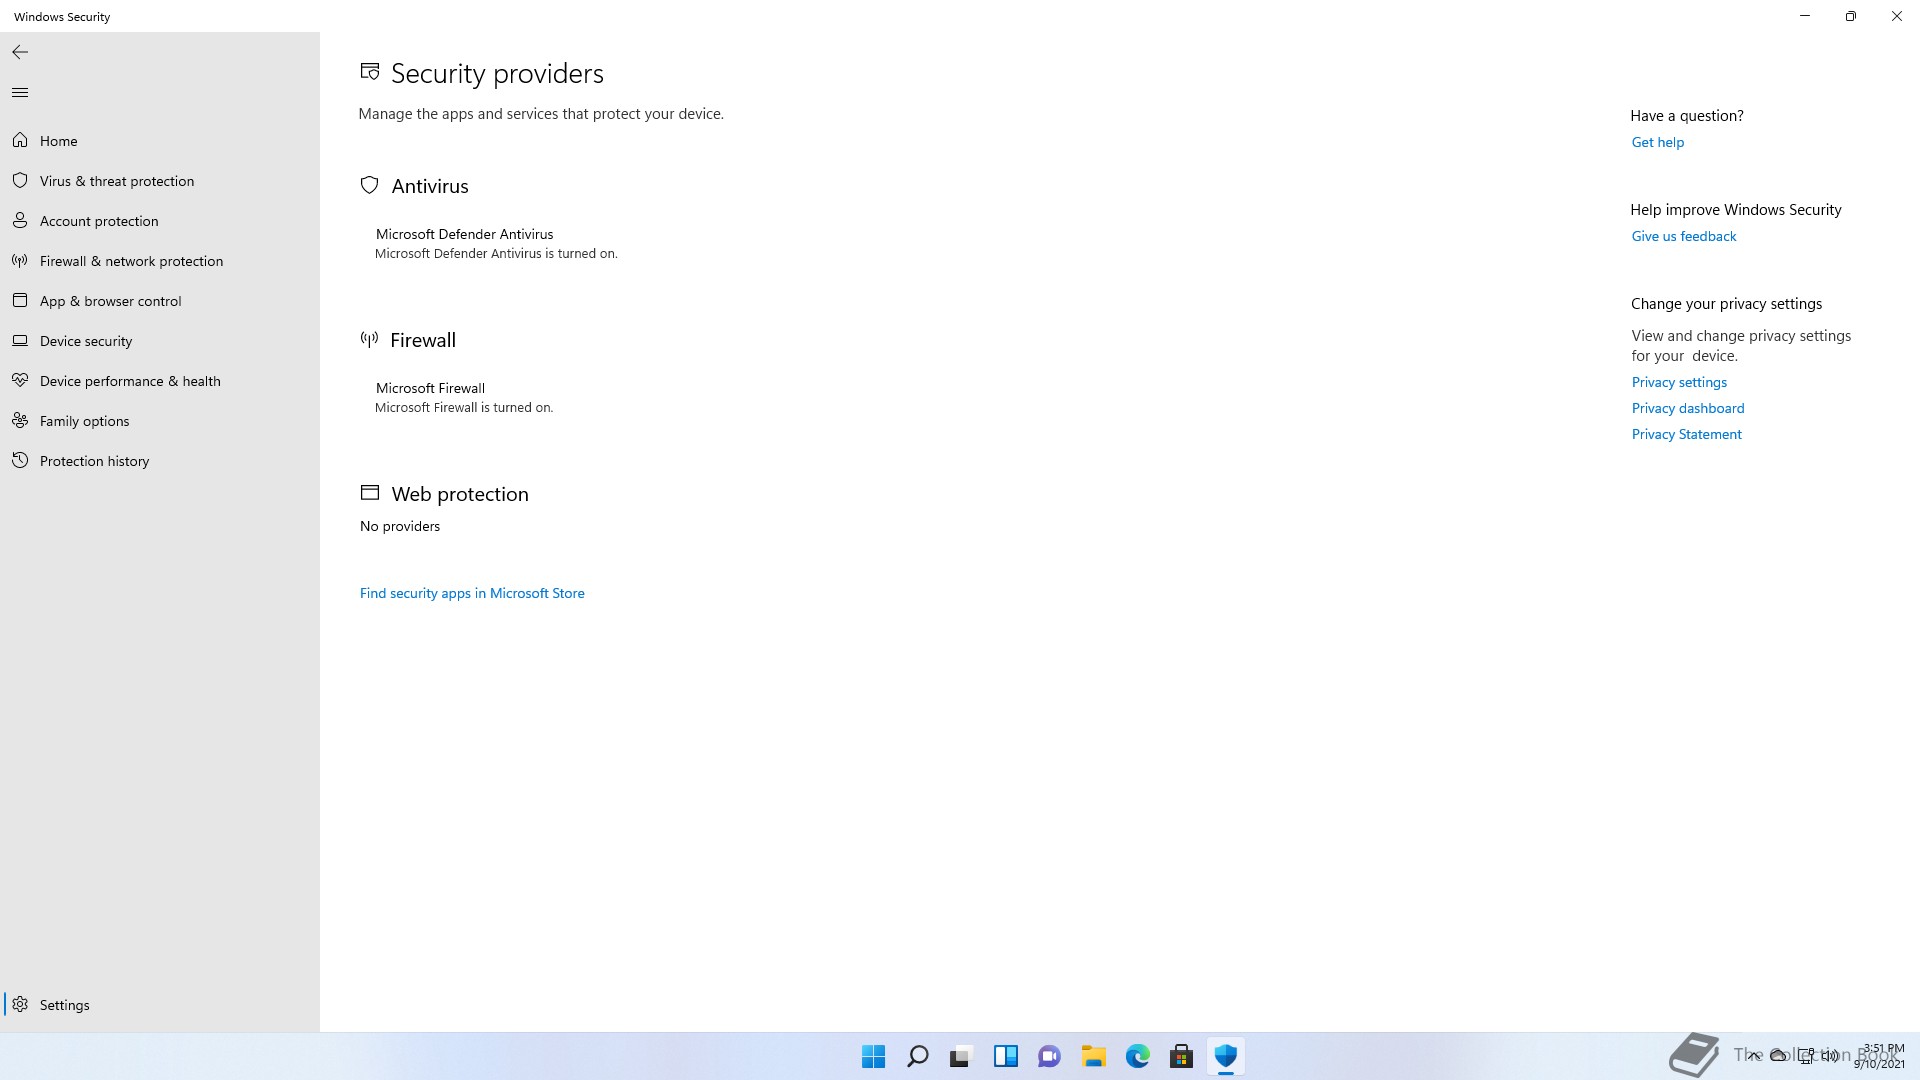Restore down the Windows Security window
The image size is (1920, 1080).
(x=1851, y=16)
